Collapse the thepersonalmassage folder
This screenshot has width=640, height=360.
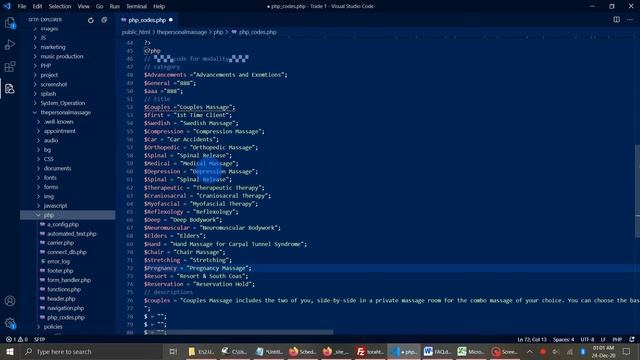(x=65, y=112)
